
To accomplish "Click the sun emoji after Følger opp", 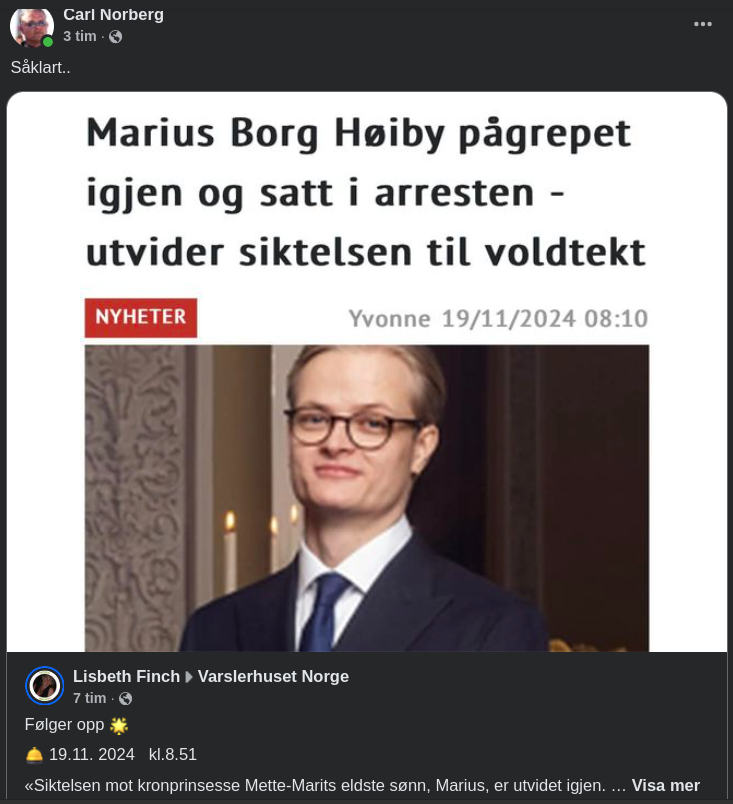I will (119, 725).
